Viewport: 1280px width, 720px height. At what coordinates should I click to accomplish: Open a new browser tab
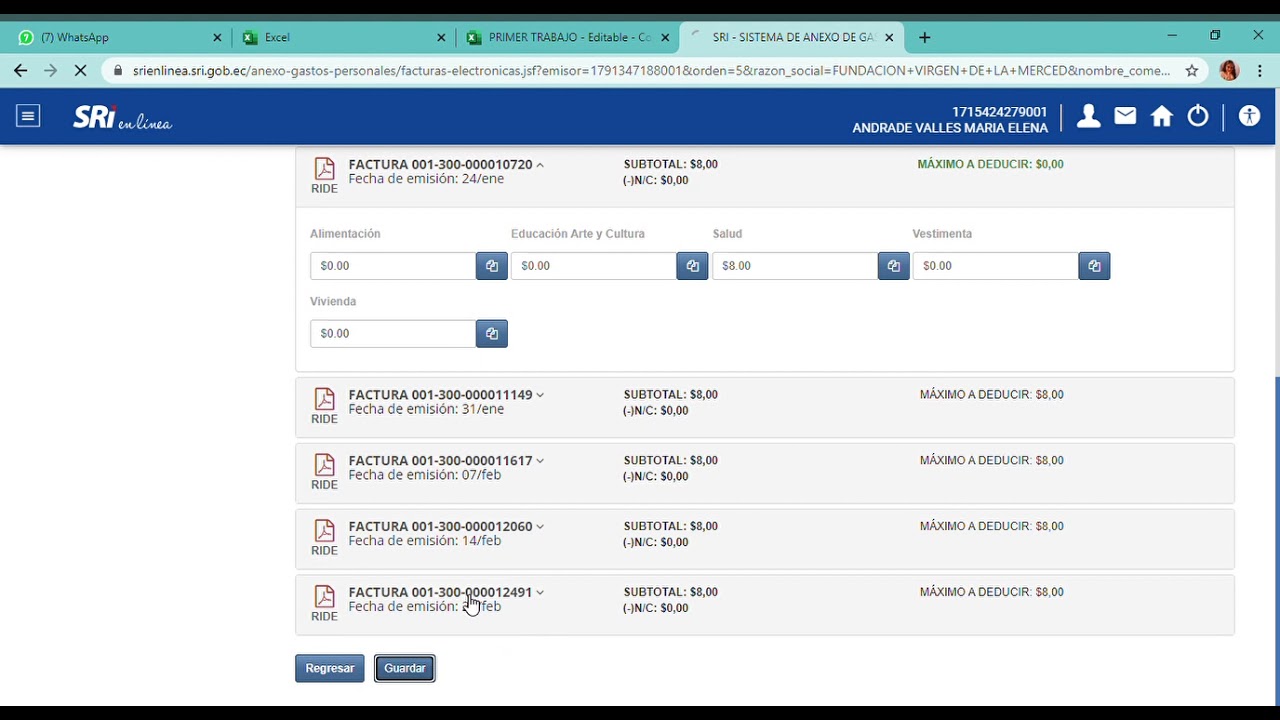point(924,37)
